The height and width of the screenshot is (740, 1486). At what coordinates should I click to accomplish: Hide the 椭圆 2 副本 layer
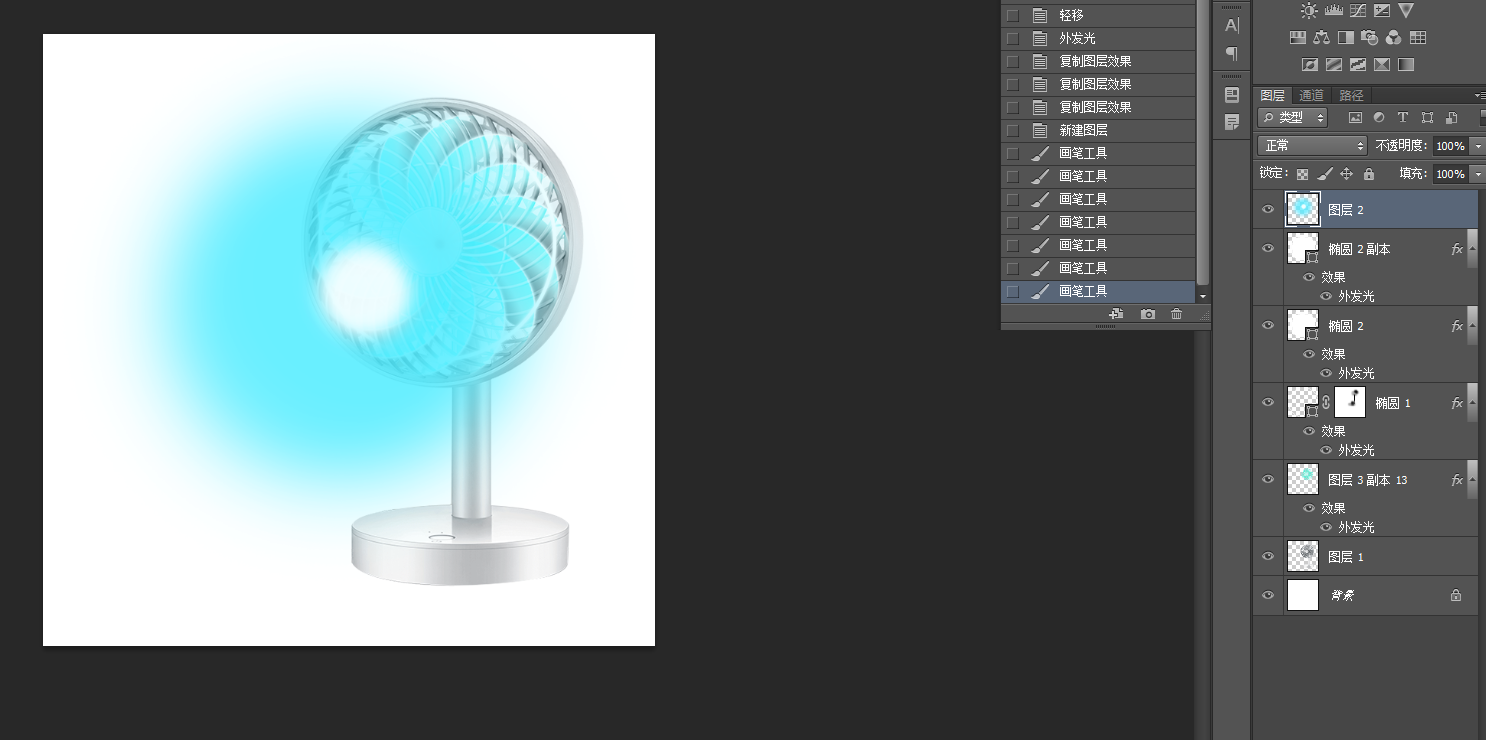1268,248
